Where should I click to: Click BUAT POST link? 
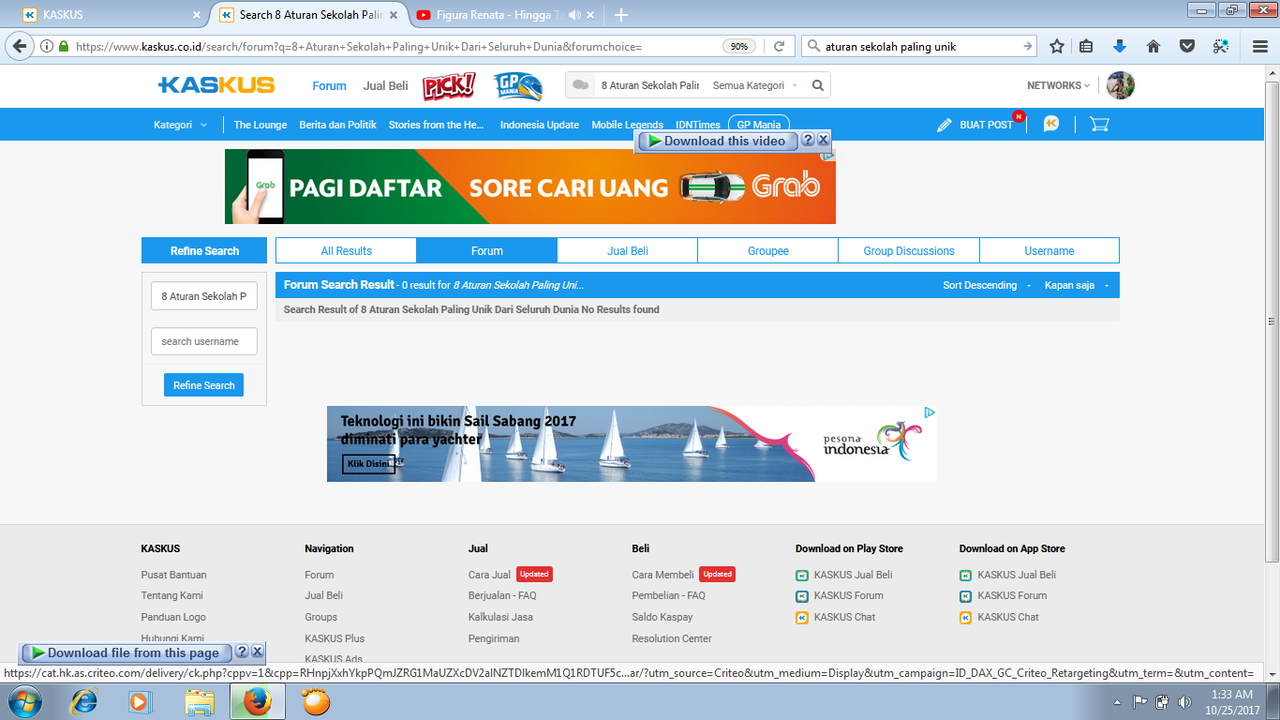click(x=986, y=125)
